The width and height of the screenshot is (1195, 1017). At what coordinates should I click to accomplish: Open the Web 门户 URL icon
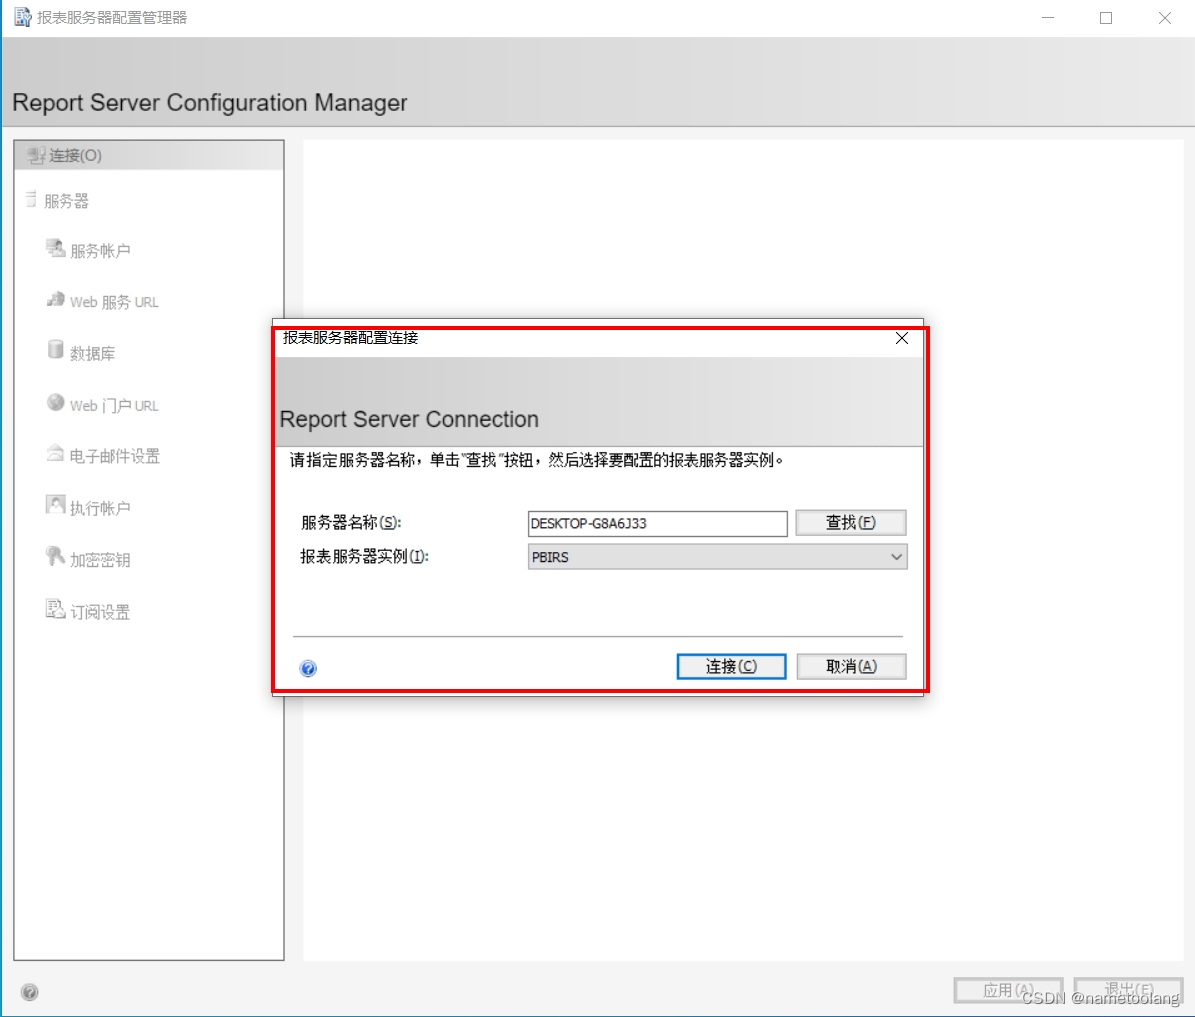[x=56, y=403]
